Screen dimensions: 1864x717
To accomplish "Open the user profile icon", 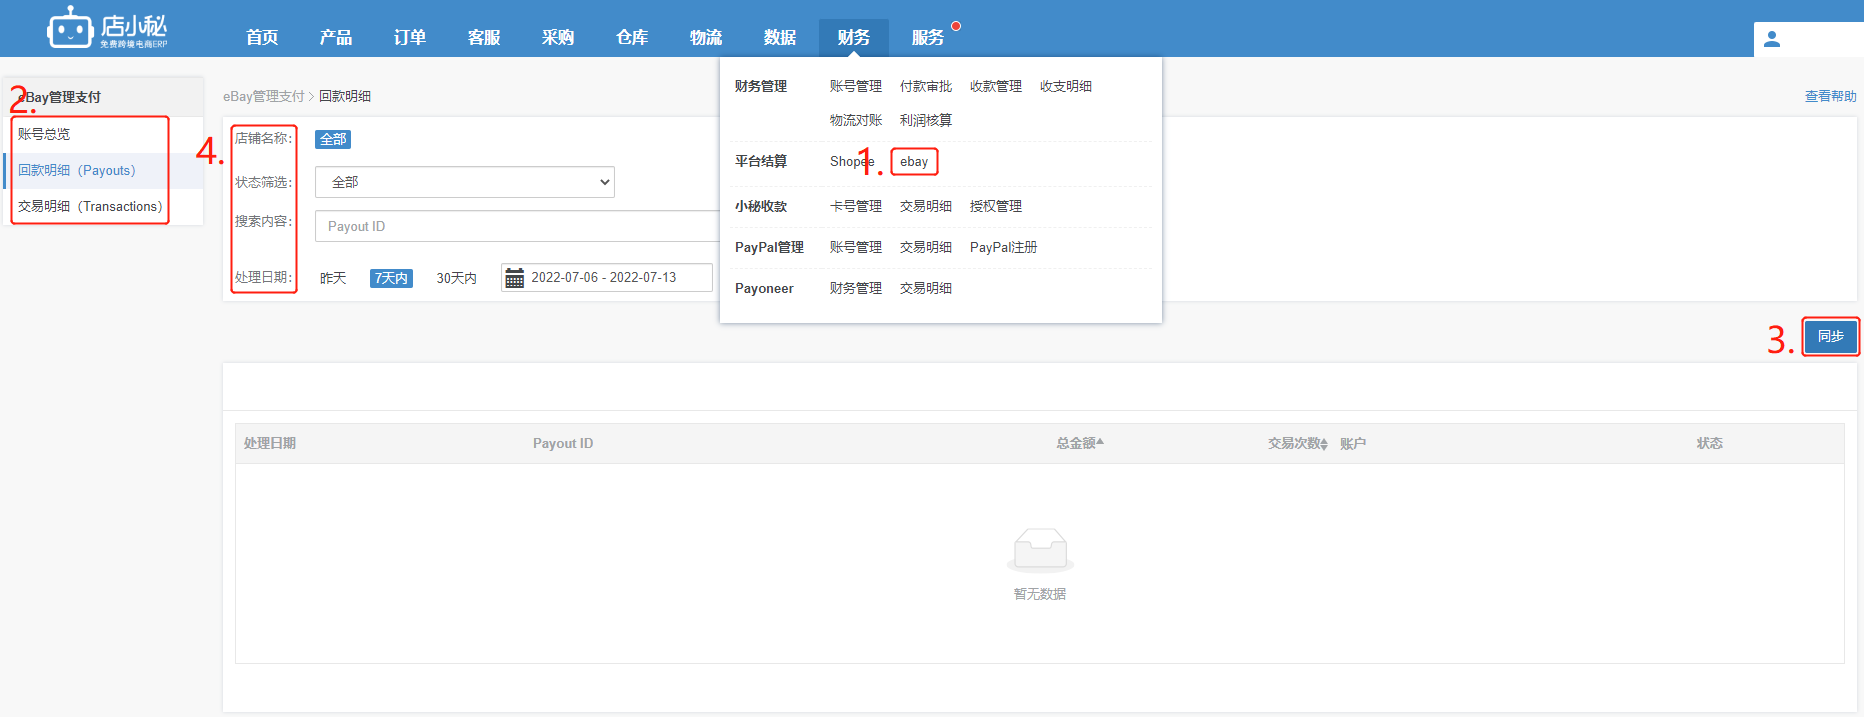I will click(1772, 39).
